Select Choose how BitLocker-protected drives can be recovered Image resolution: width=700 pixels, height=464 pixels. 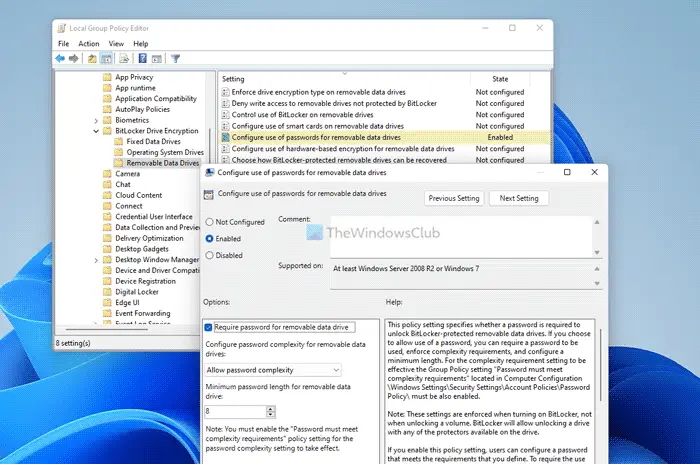tap(339, 160)
